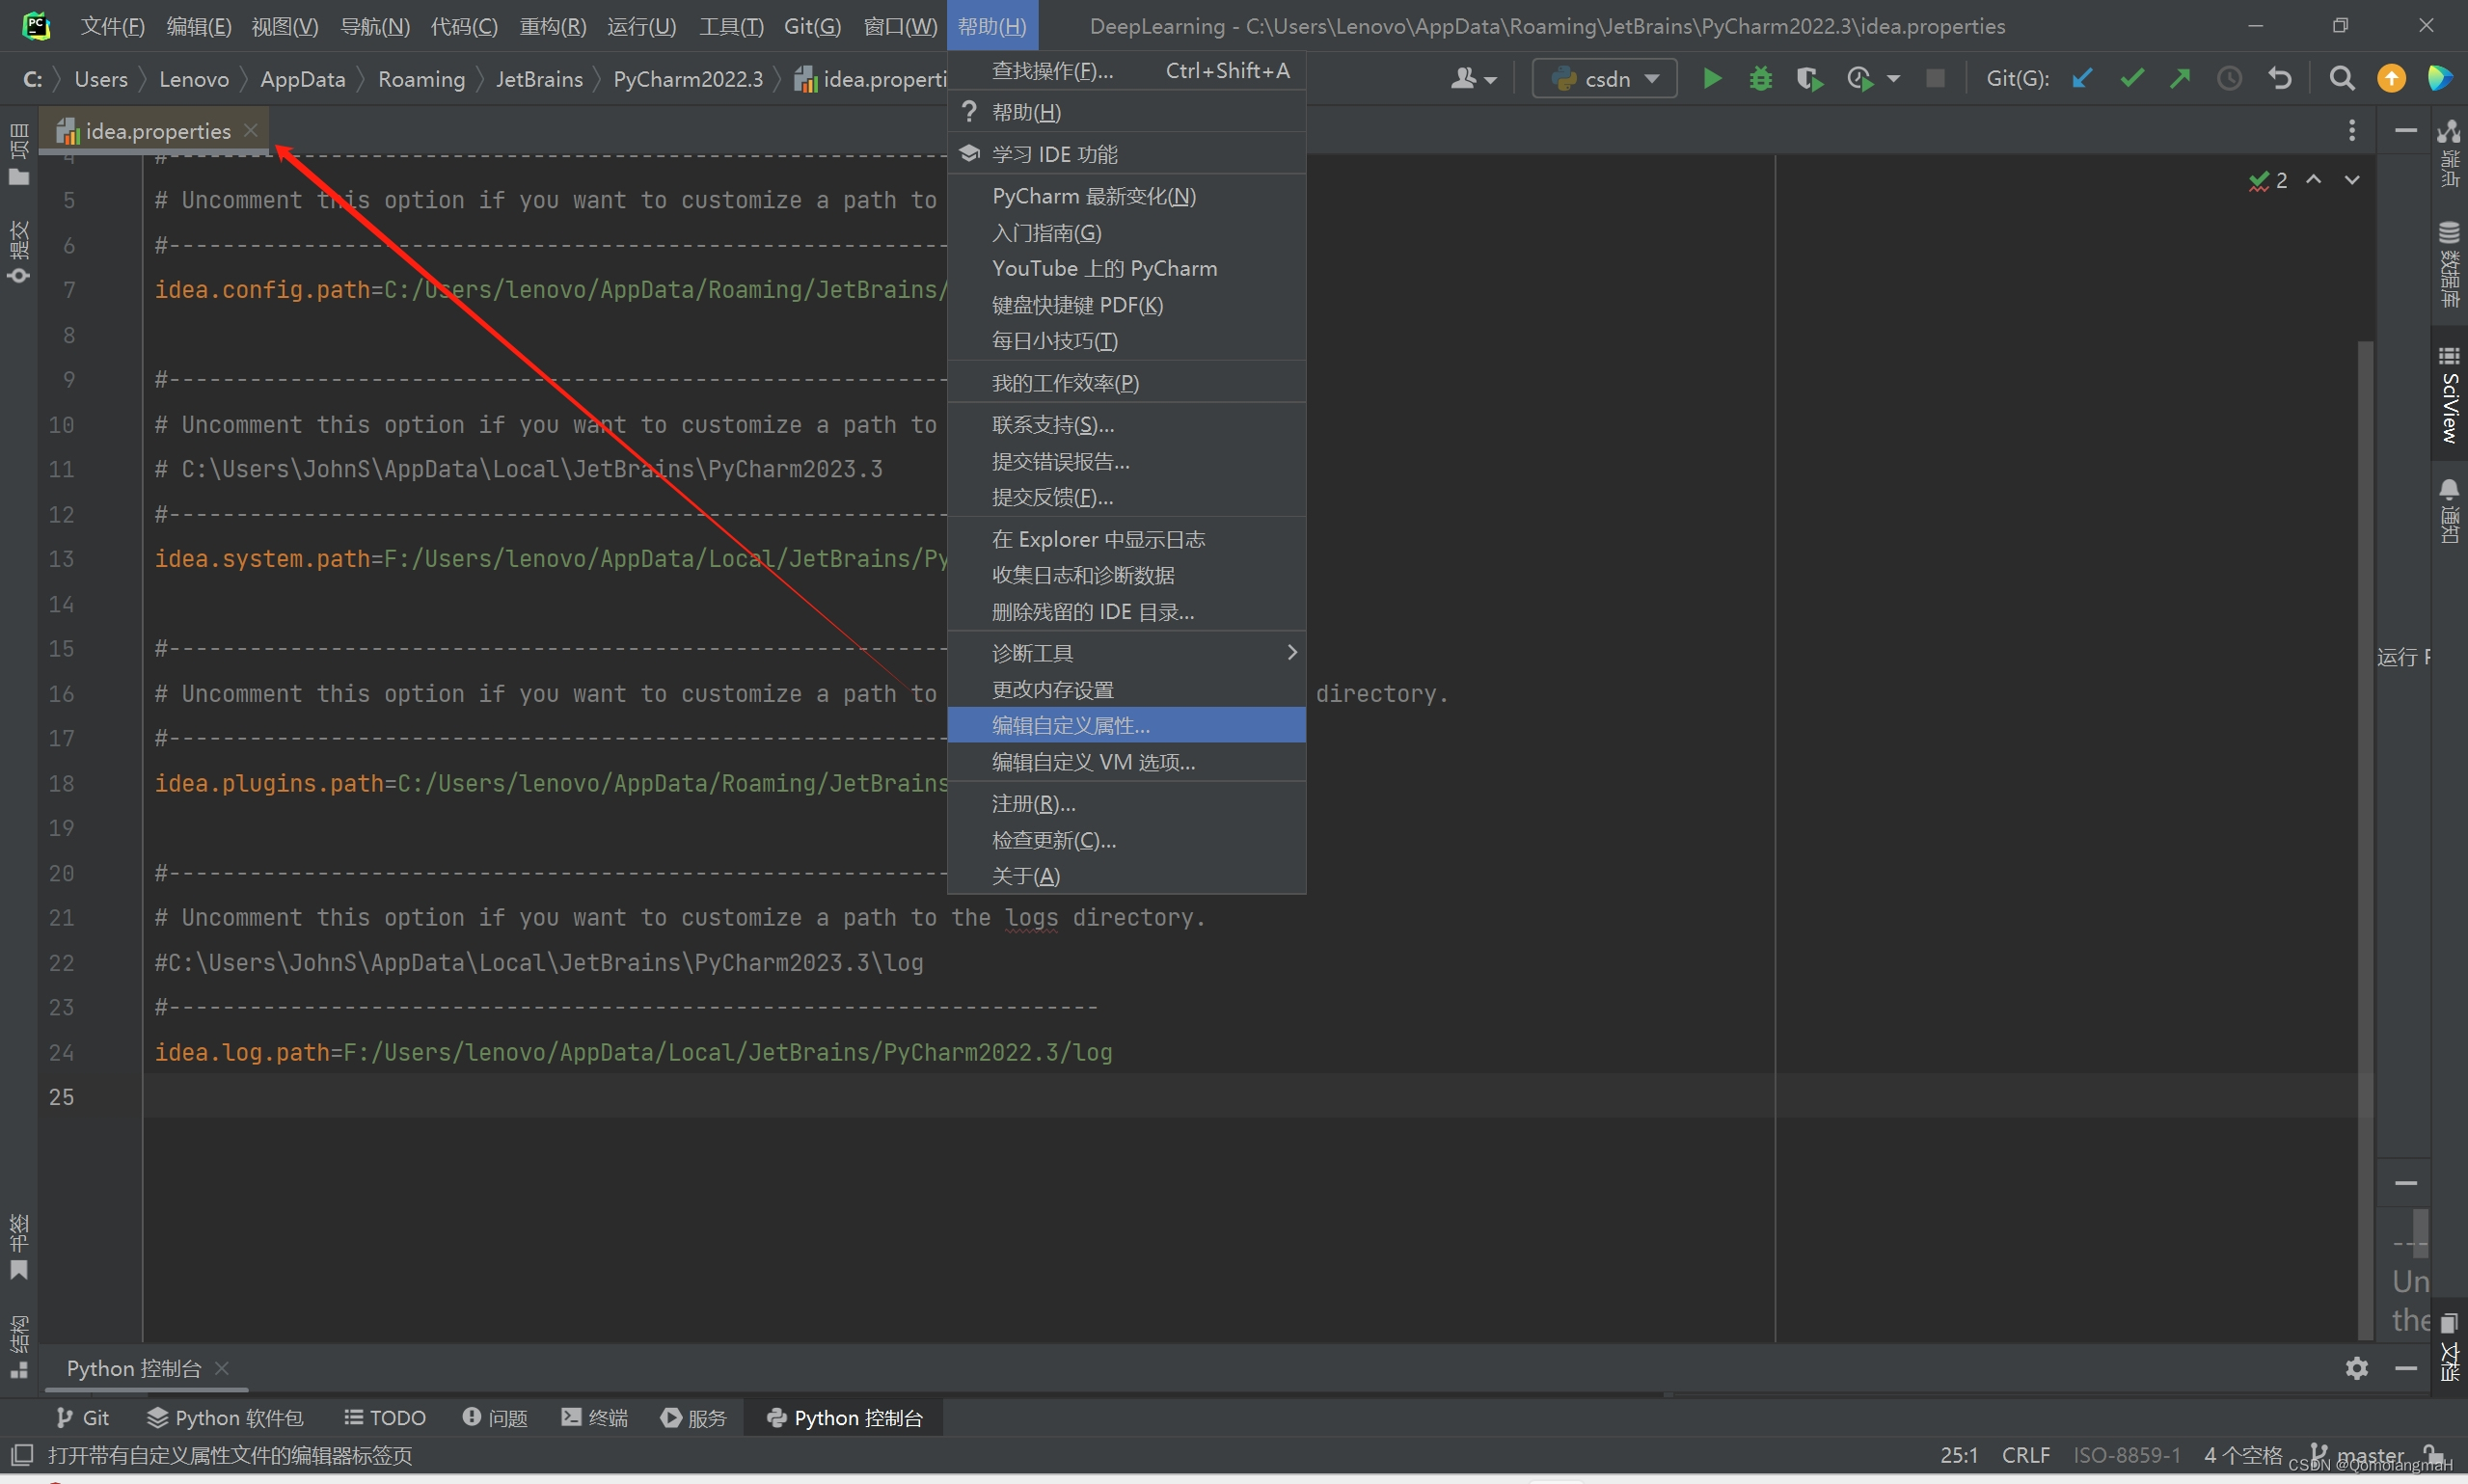Open the 导航(N) menu

pyautogui.click(x=375, y=26)
